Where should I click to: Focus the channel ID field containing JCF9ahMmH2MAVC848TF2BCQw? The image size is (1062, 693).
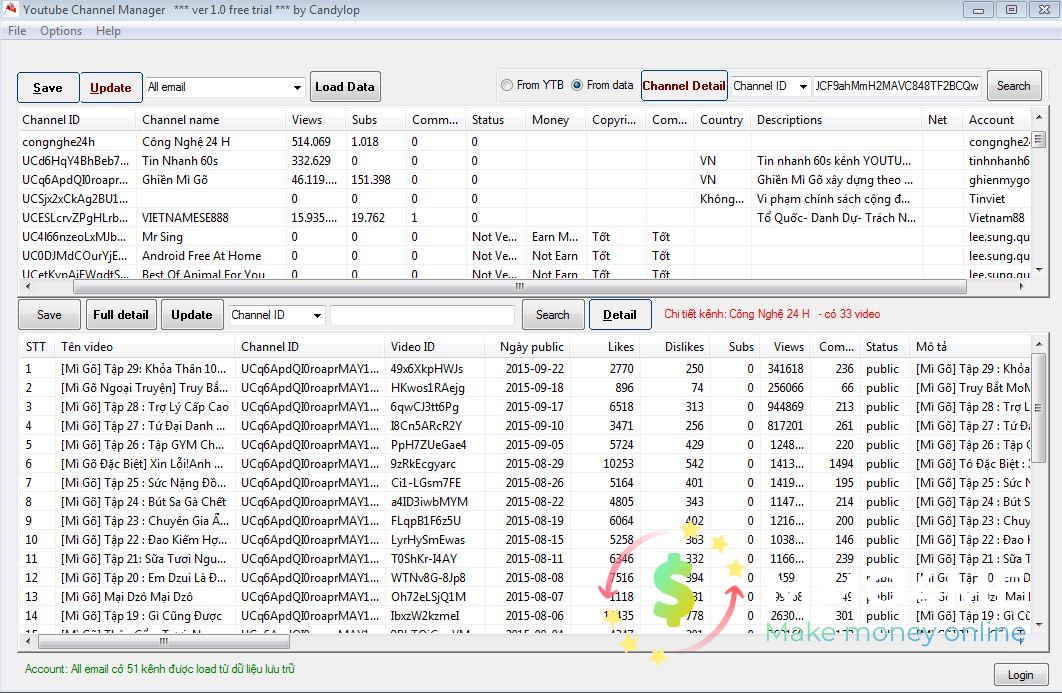(897, 86)
